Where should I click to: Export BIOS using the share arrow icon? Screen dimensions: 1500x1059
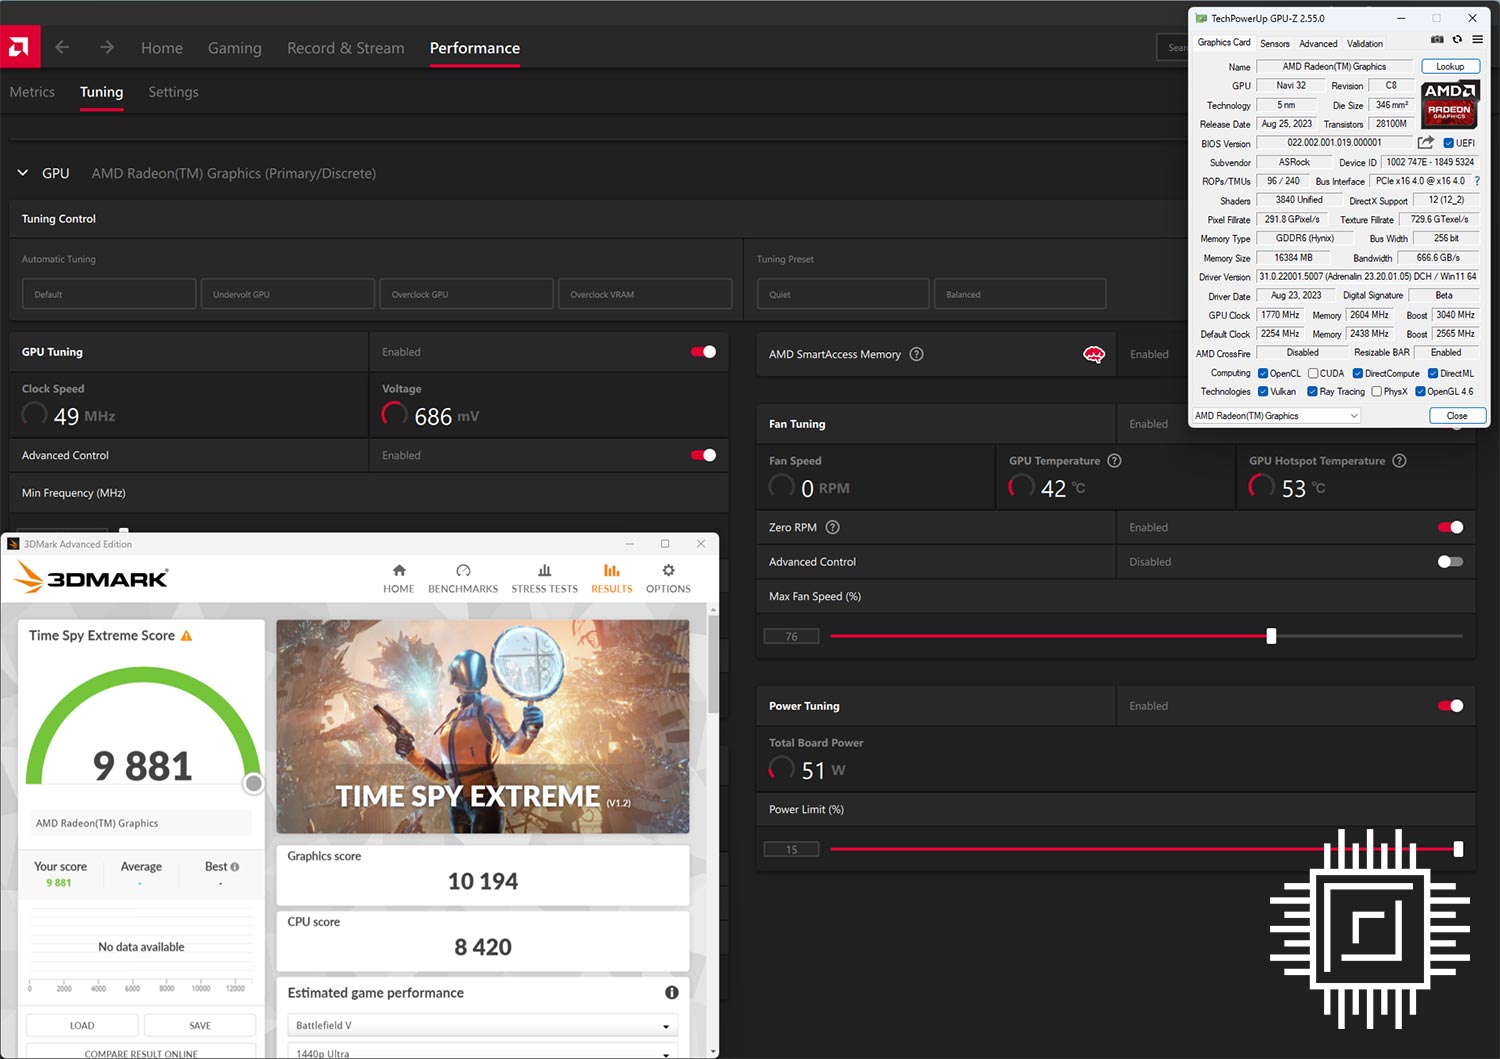1425,142
